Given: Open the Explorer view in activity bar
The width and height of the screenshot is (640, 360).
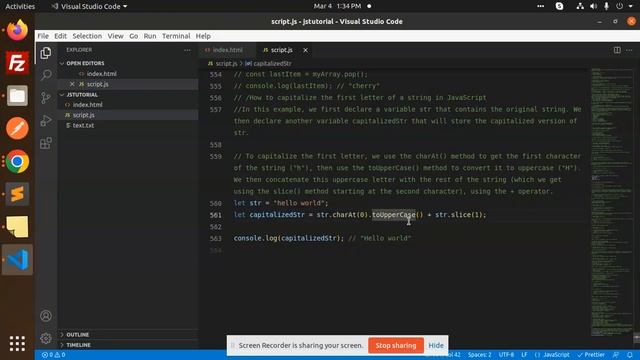Looking at the screenshot, I should tap(46, 53).
